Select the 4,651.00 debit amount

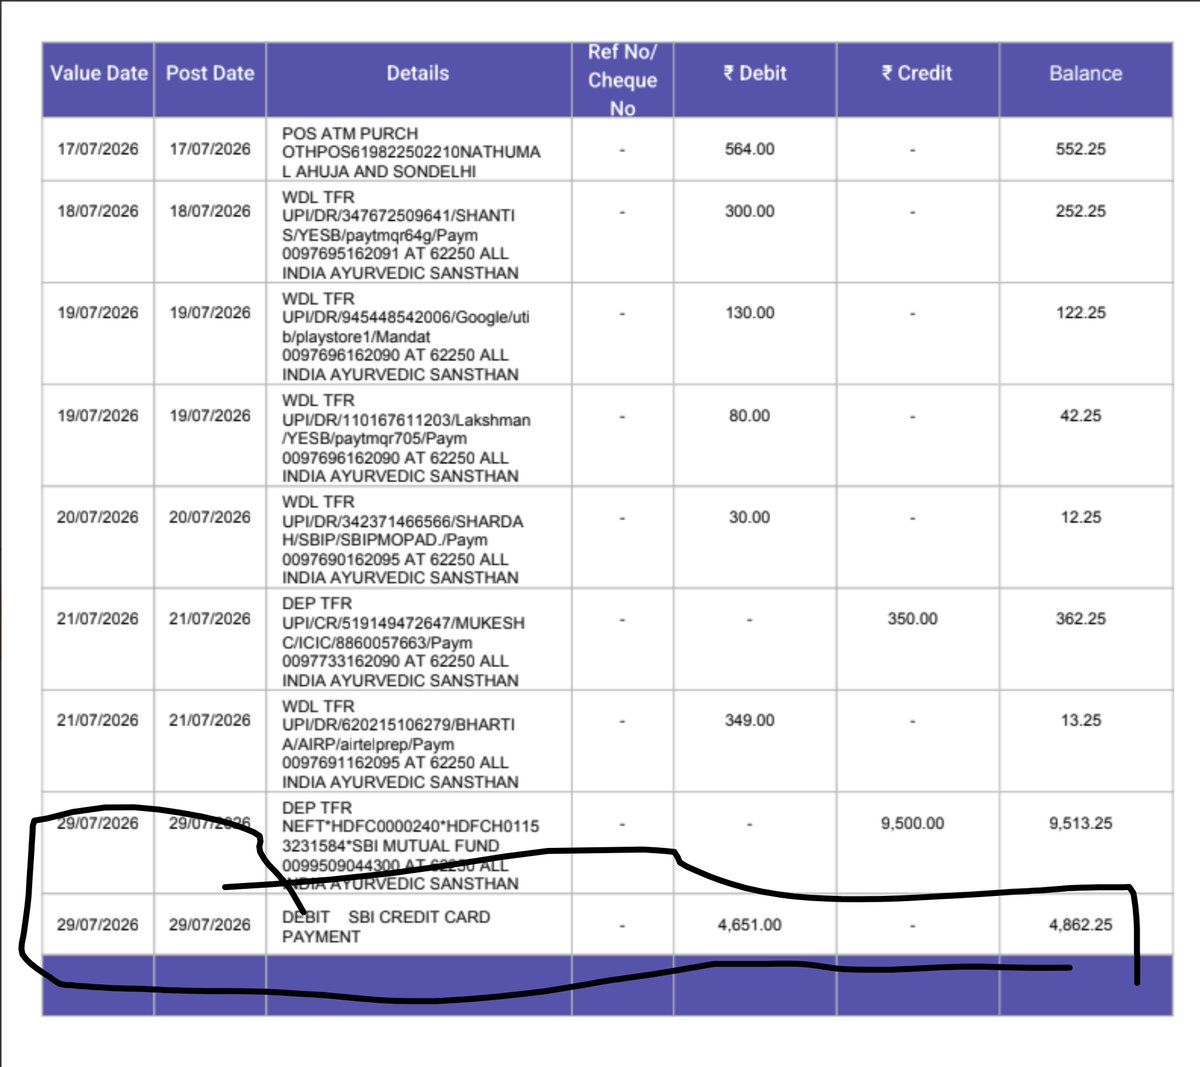pos(750,925)
